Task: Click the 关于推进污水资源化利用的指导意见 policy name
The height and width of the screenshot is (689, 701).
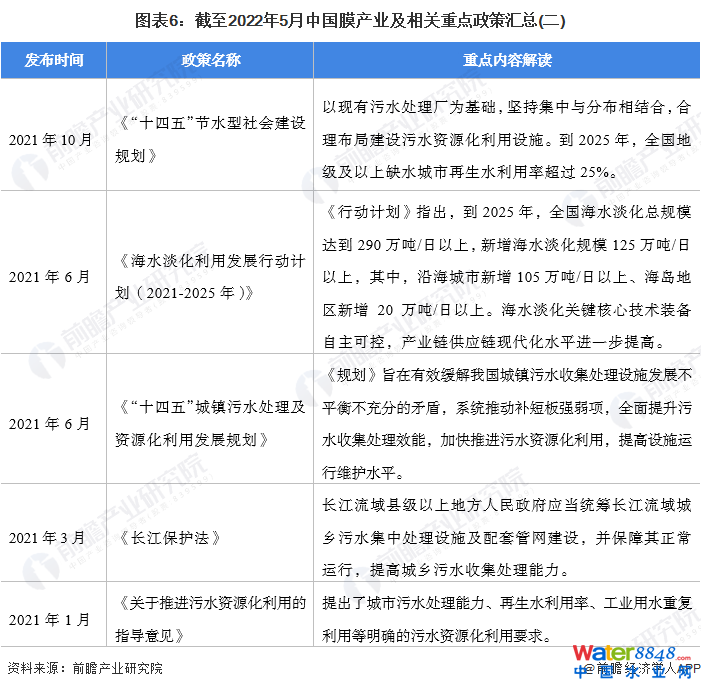Action: click(x=211, y=618)
